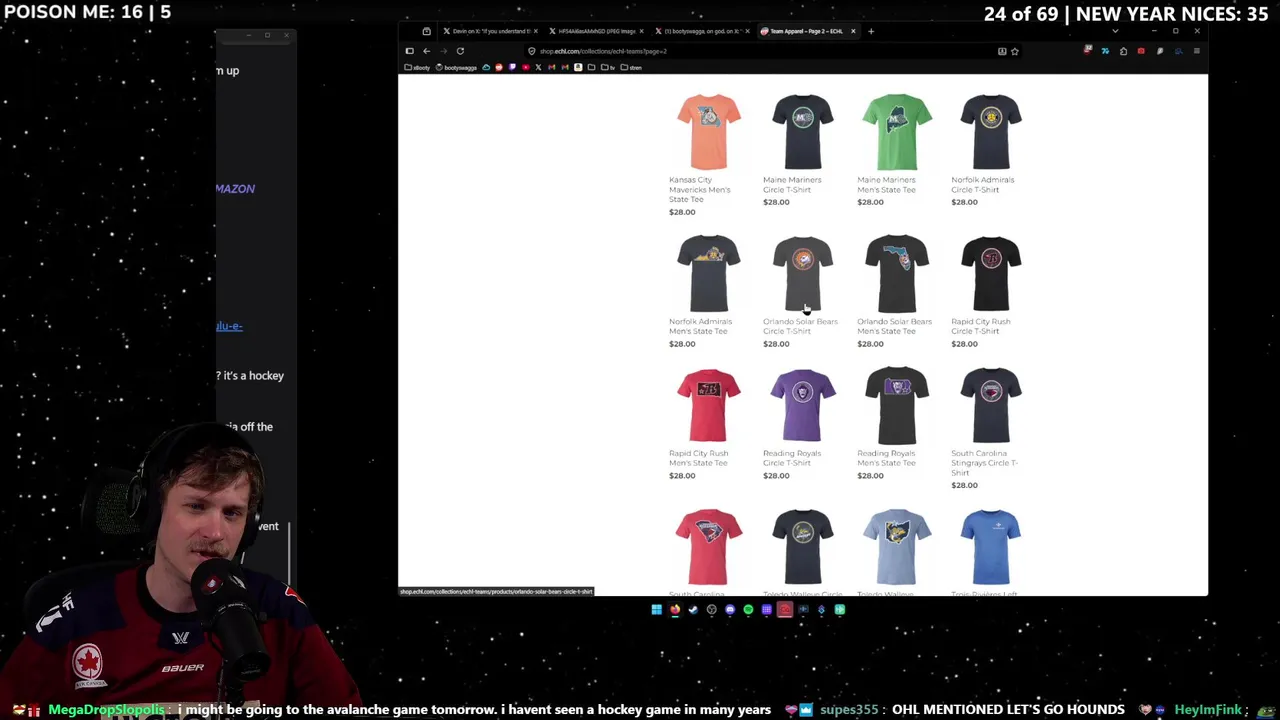Open South Carolina Stingrays Circle T-Shirt link

coord(984,463)
